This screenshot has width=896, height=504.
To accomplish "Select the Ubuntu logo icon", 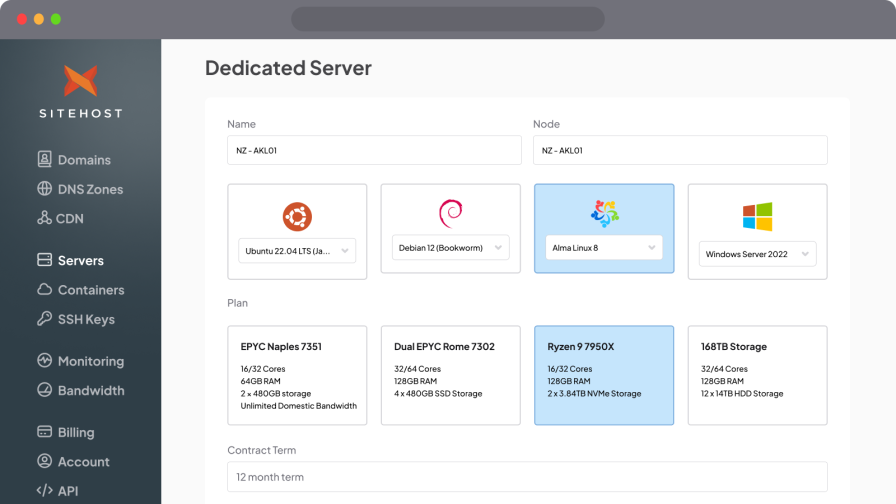I will (297, 217).
